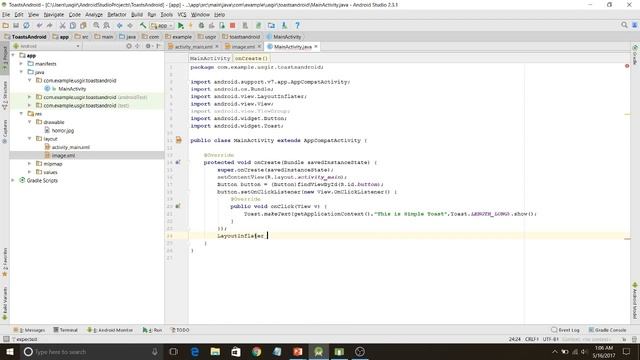Screen dimensions: 640x360
Task: Select activity_main.xml in the project tree
Action: [70, 147]
